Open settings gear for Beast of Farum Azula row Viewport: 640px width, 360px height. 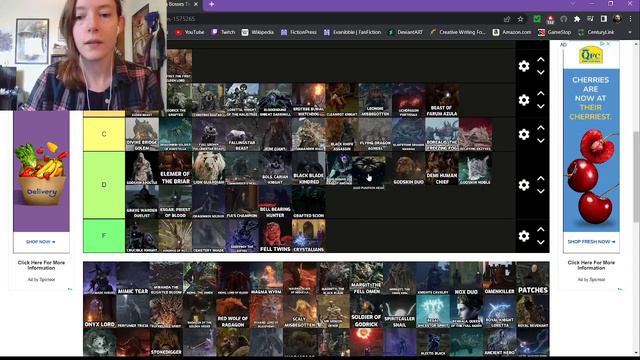pyautogui.click(x=524, y=100)
